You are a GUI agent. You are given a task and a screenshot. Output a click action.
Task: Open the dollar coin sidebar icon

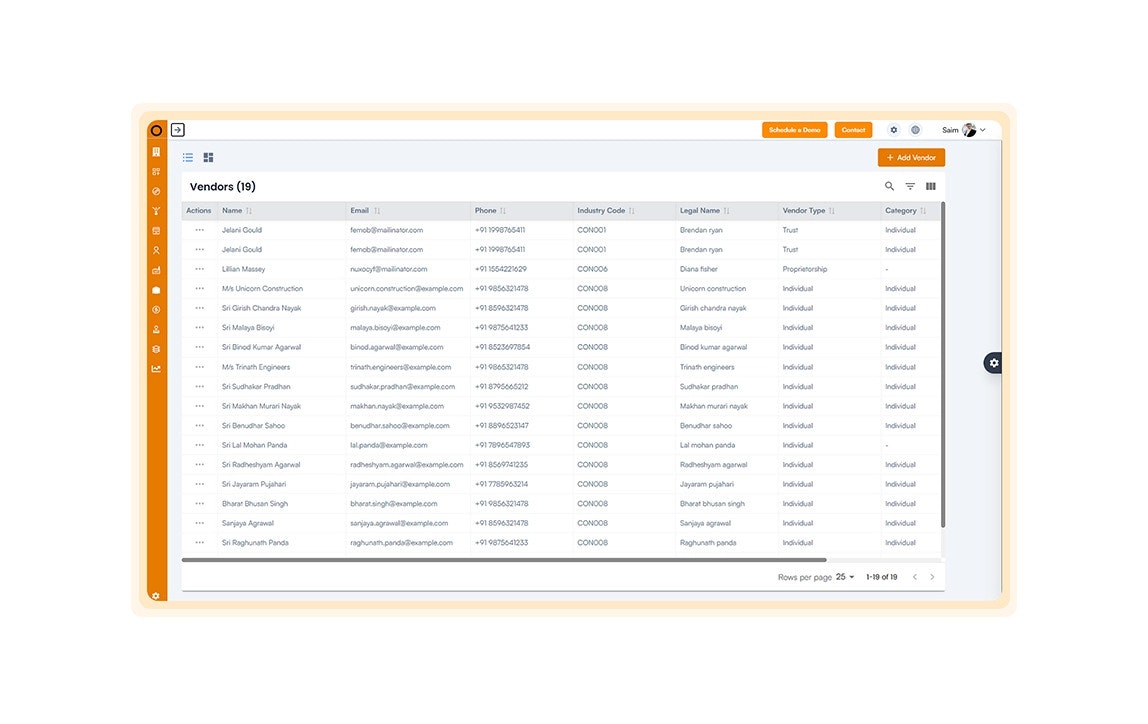[x=156, y=310]
